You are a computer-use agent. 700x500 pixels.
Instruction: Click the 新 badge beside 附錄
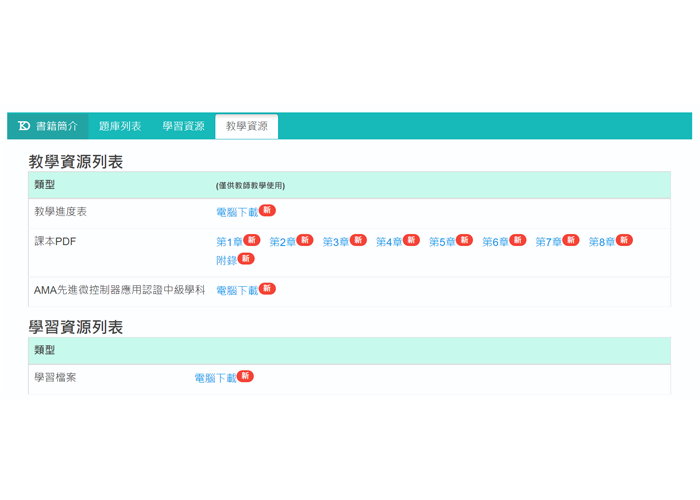[x=246, y=258]
